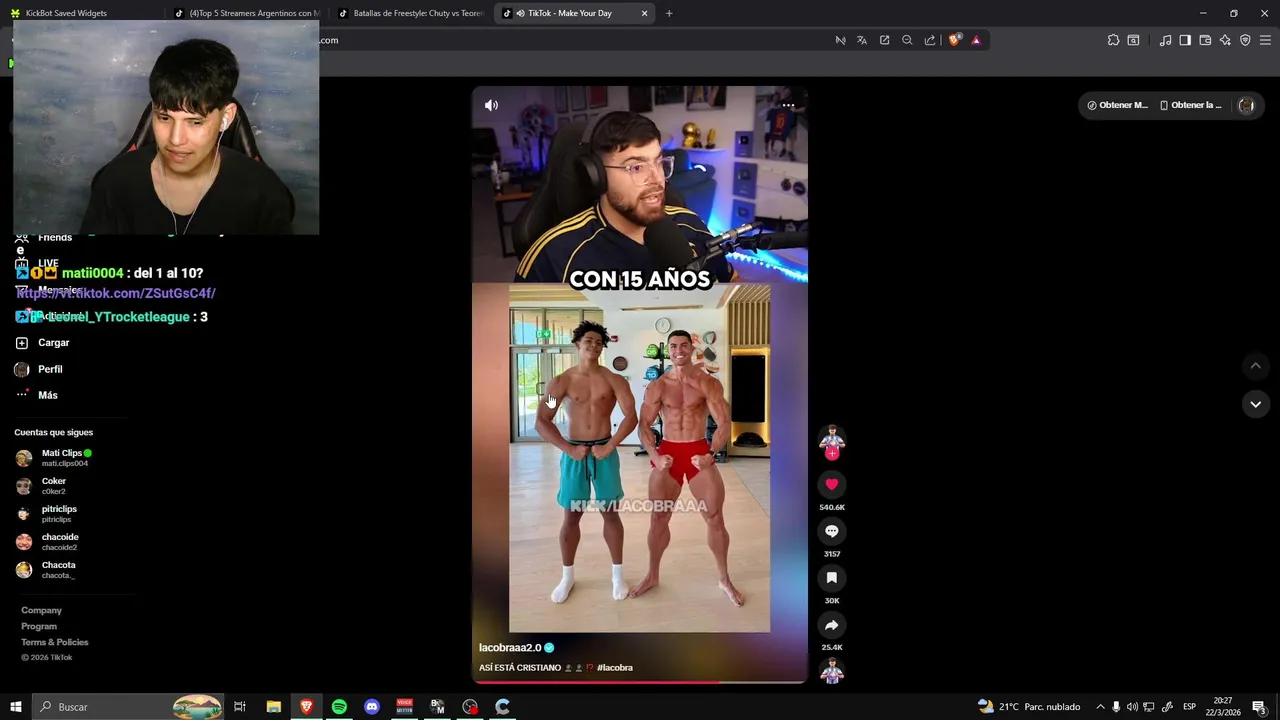Viewport: 1280px width, 720px height.
Task: Go to the previous video
Action: [x=1255, y=365]
